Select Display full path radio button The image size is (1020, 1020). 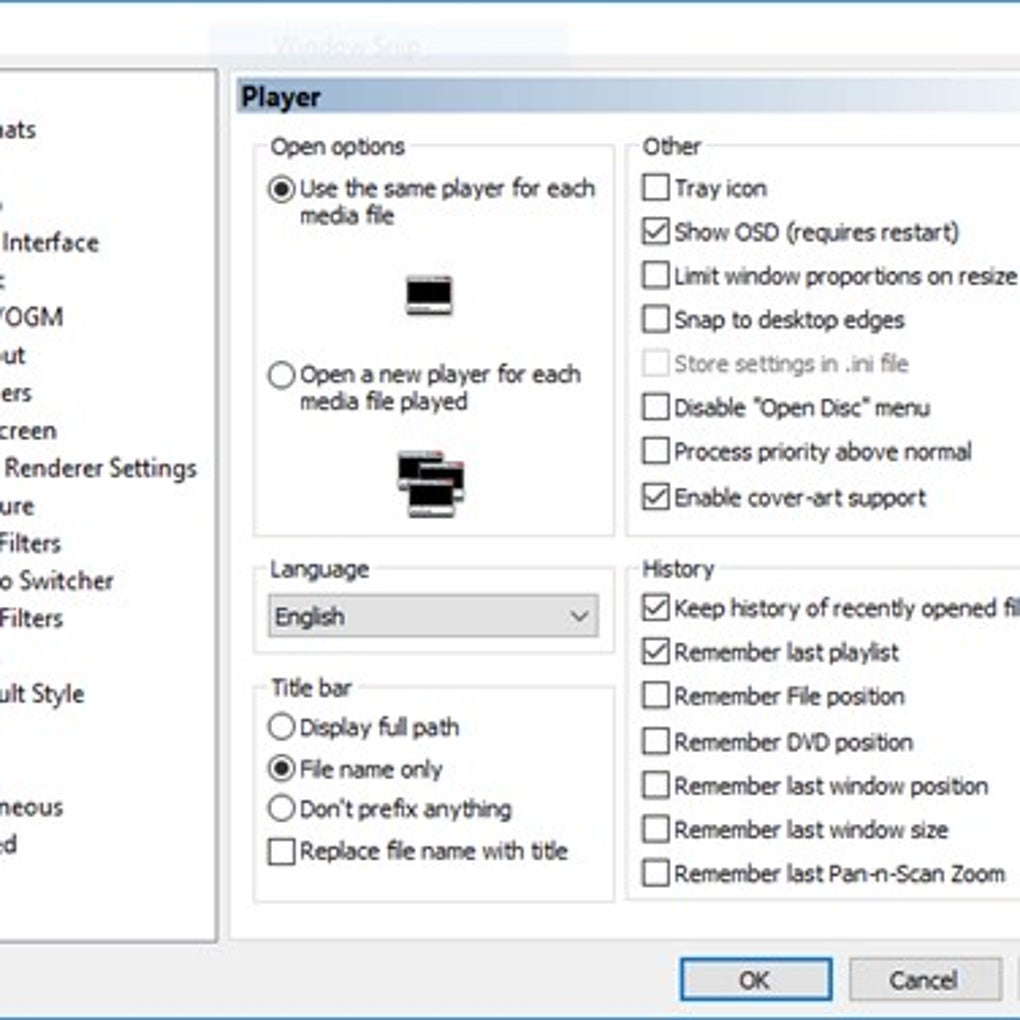pos(283,727)
